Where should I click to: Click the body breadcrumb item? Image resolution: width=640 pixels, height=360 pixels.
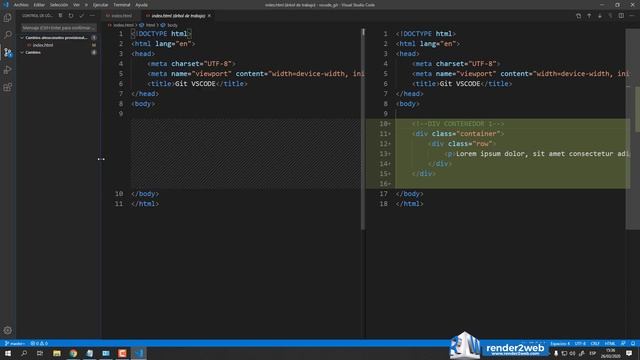click(172, 25)
